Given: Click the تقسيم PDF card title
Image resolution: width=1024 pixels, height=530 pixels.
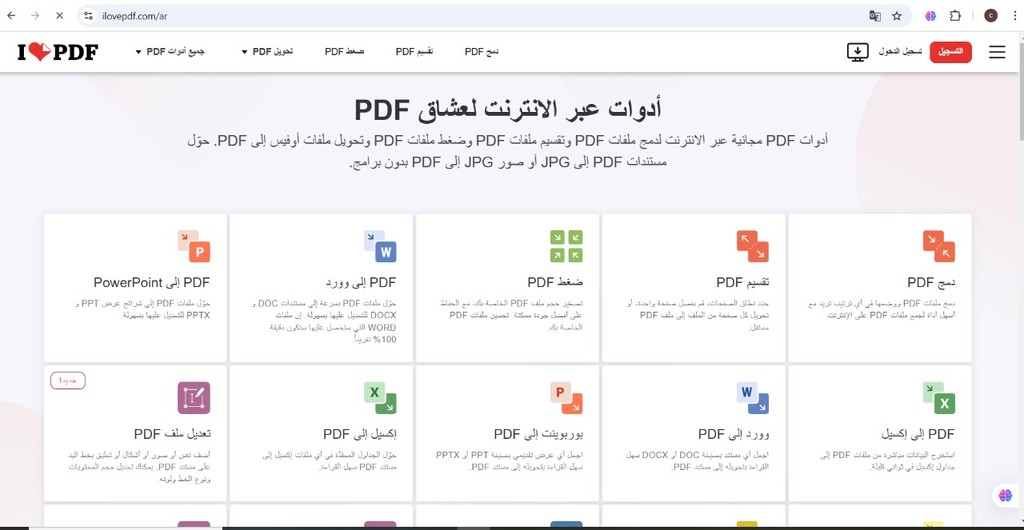Looking at the screenshot, I should [743, 283].
